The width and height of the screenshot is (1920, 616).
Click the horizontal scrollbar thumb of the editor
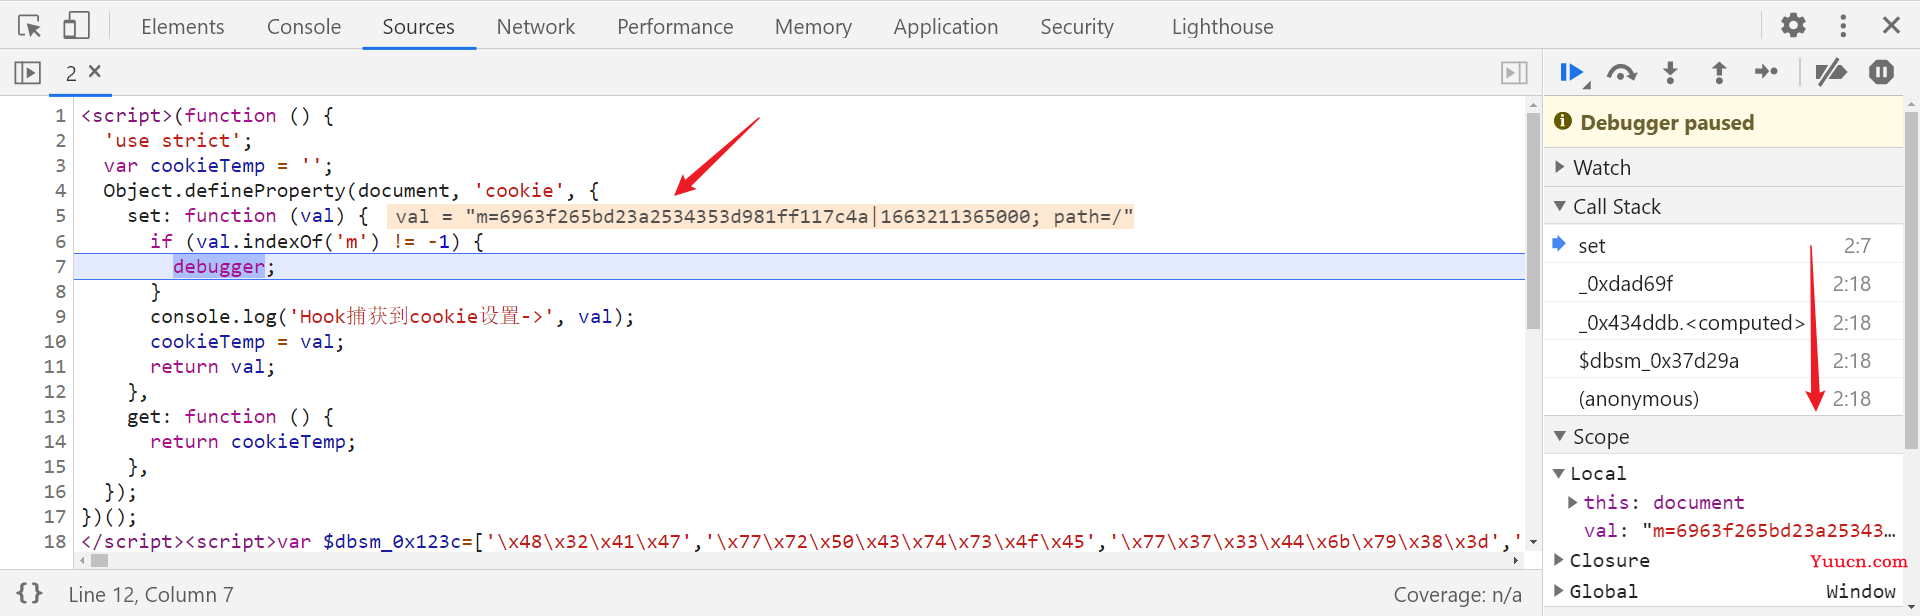pyautogui.click(x=99, y=560)
